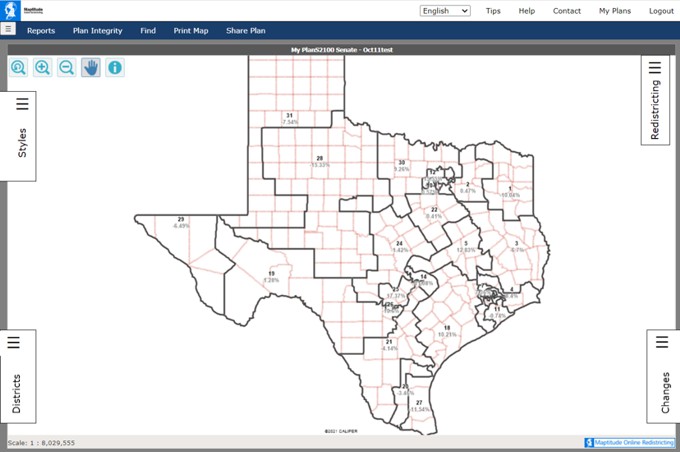This screenshot has height=452, width=680.
Task: Click the Maptitude Online Redistricting footer link
Action: [630, 442]
